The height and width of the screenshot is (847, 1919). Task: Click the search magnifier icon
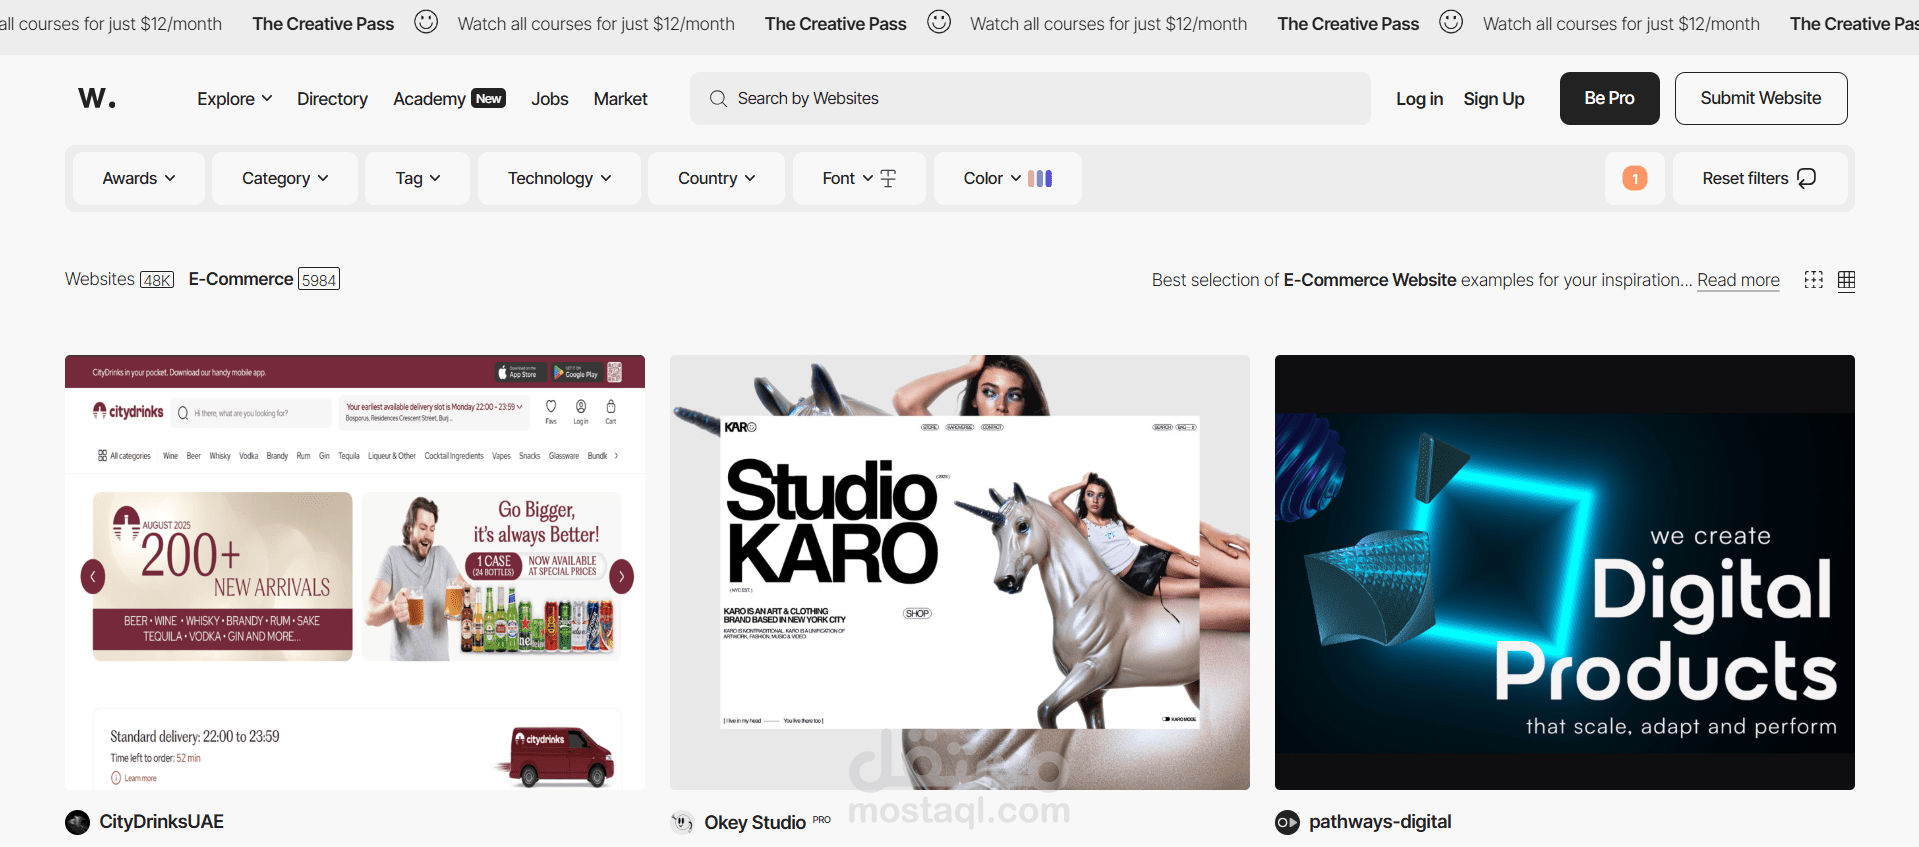point(718,98)
